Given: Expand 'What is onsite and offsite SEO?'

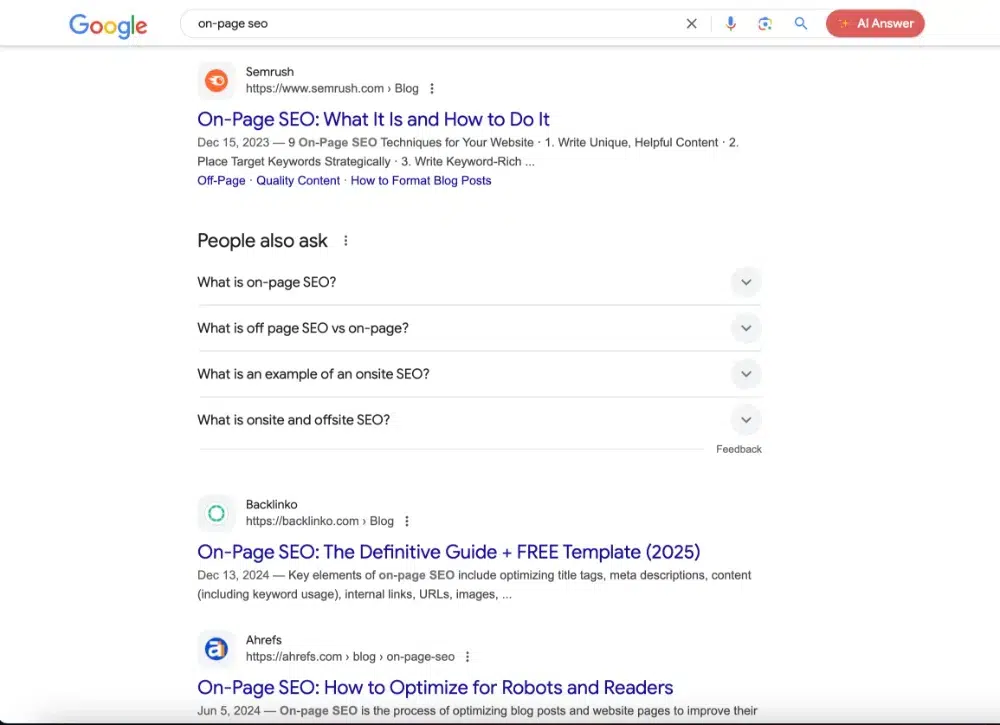Looking at the screenshot, I should pyautogui.click(x=480, y=420).
